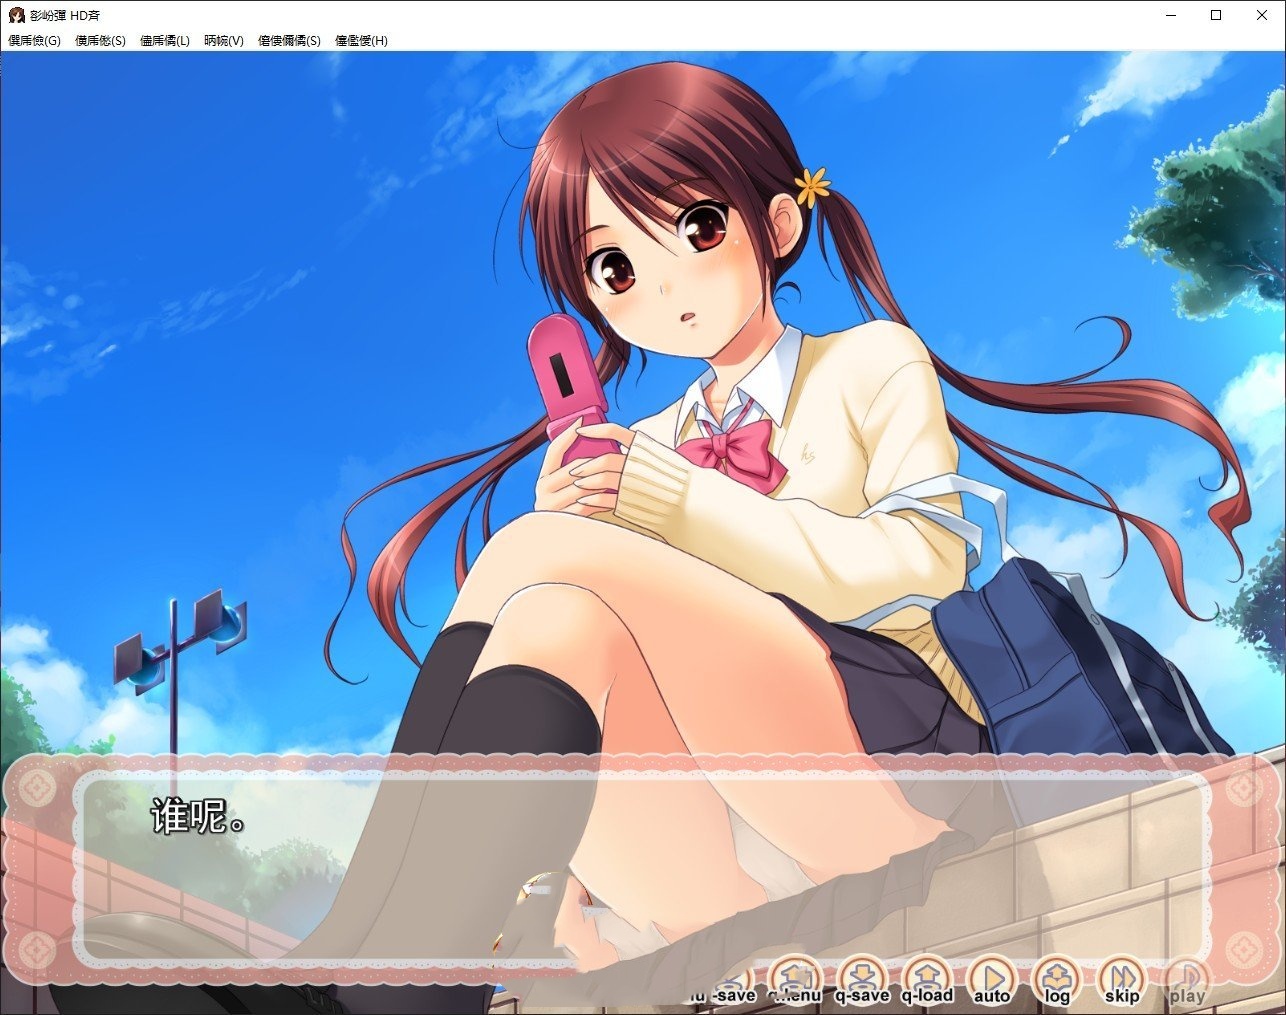Image resolution: width=1286 pixels, height=1015 pixels.
Task: Maximize the game window
Action: (1216, 15)
